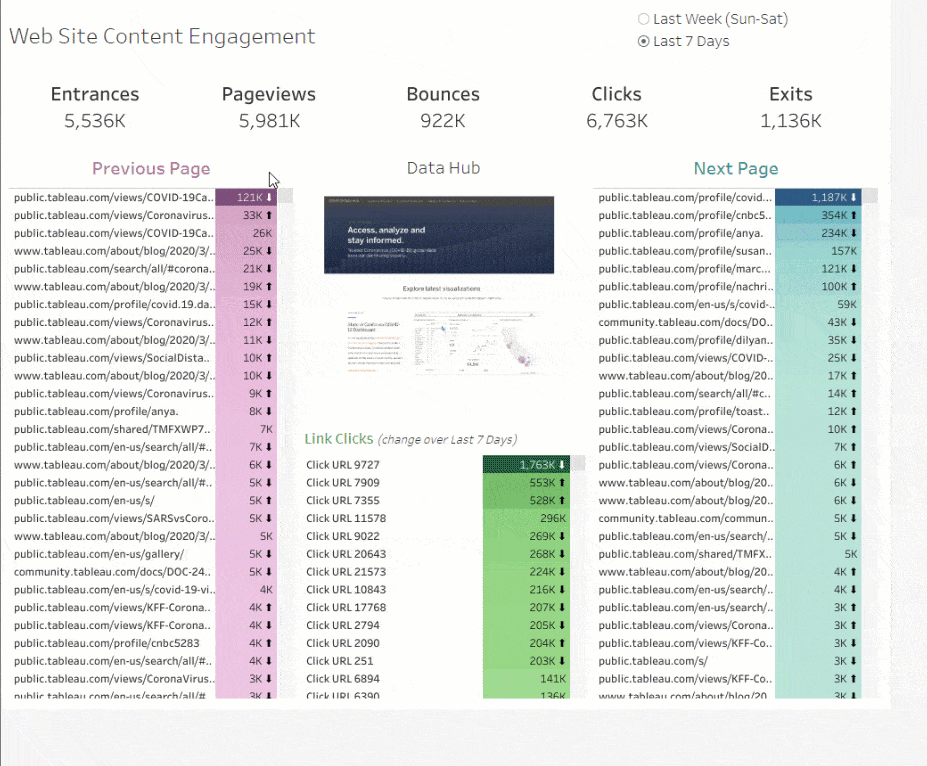Screen dimensions: 927x766
Task: Open the 'Access, analyze and stay informed' Data Hub thumbnail
Action: tap(438, 235)
